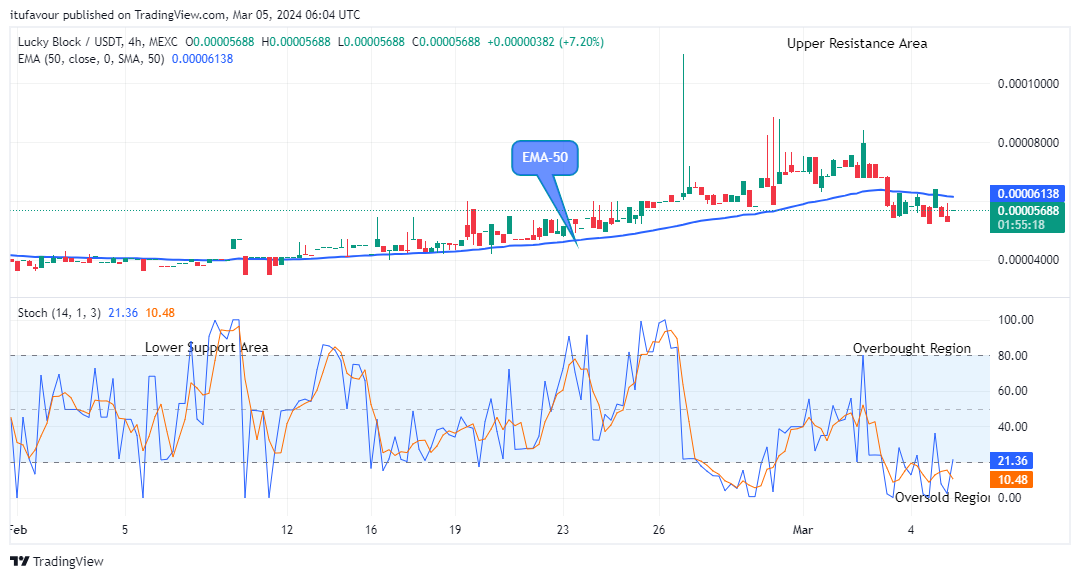Click the Overbought Region annotation
1080x579 pixels.
point(912,348)
